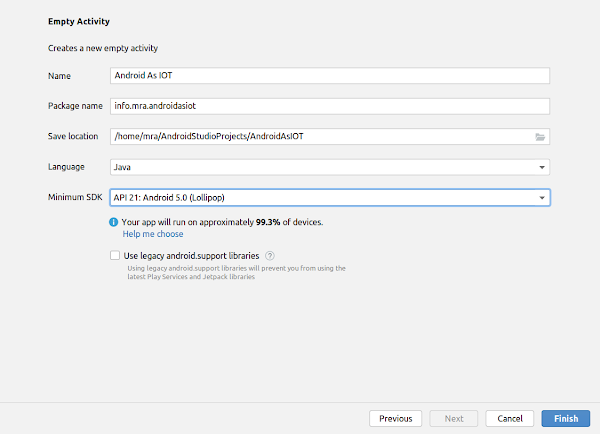
Task: Focus the Package name input field
Action: [x=330, y=106]
